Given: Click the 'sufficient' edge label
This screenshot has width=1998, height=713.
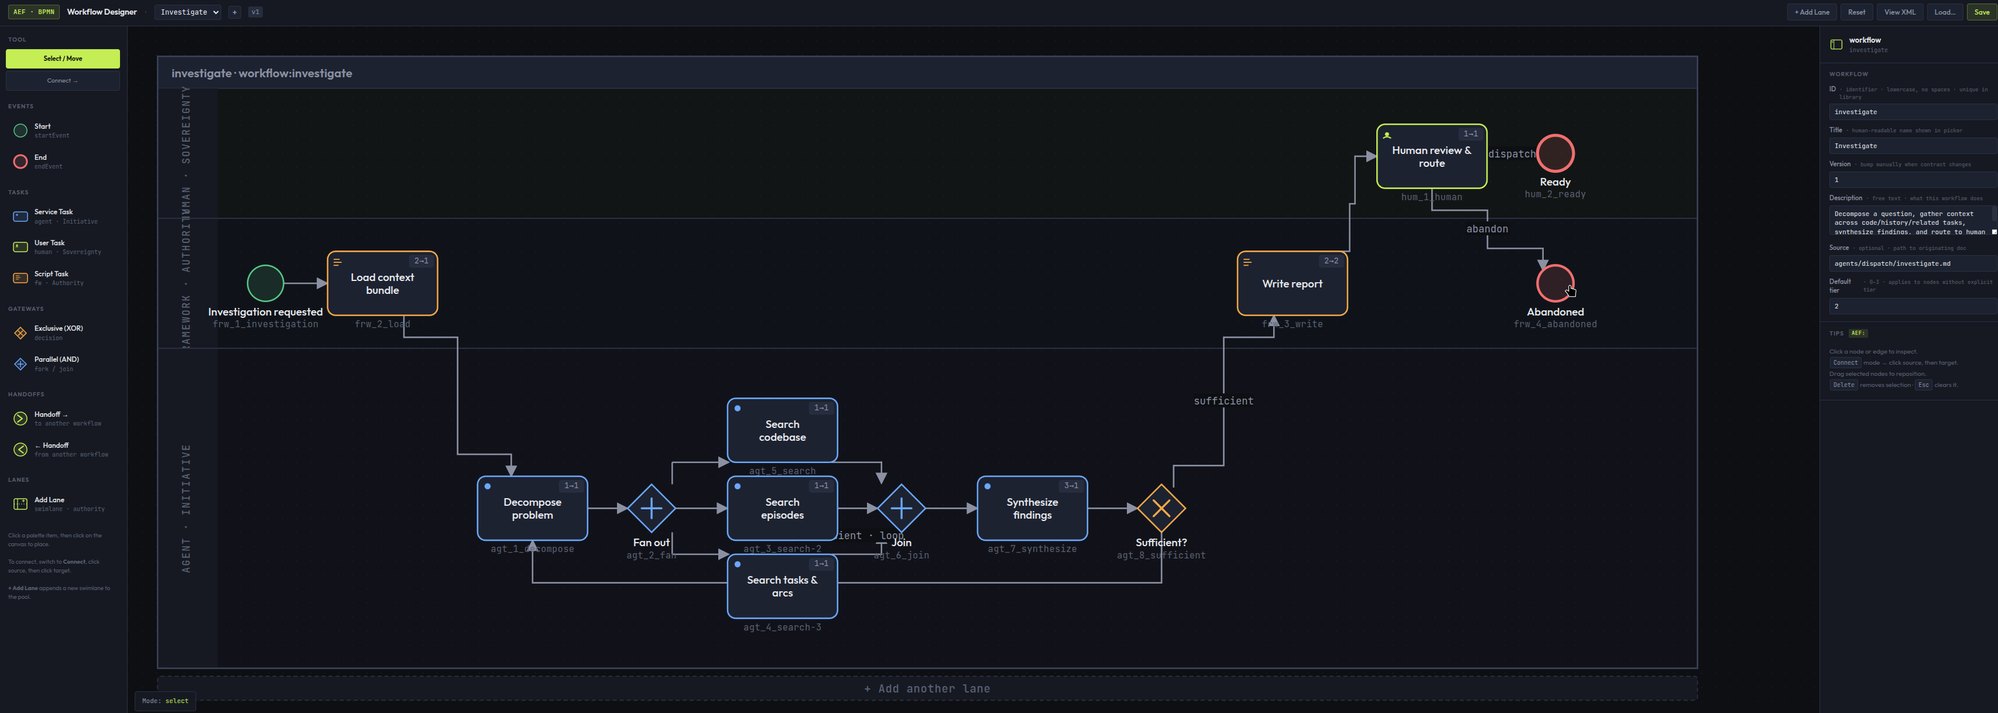Looking at the screenshot, I should pos(1223,401).
